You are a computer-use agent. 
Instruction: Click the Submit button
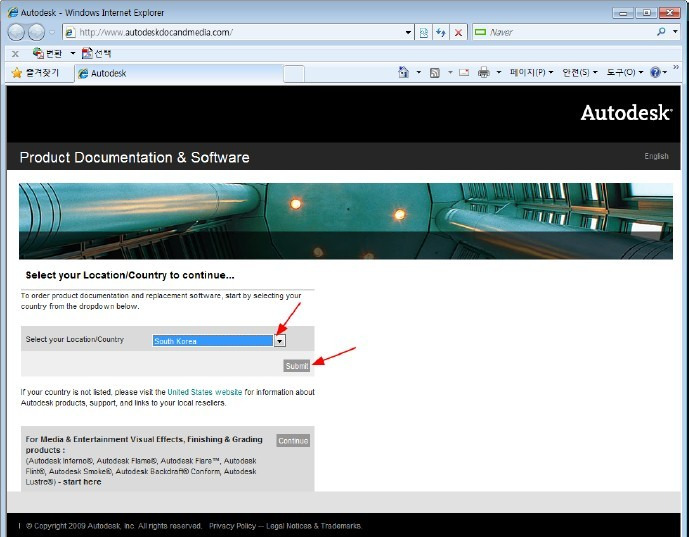pos(297,366)
